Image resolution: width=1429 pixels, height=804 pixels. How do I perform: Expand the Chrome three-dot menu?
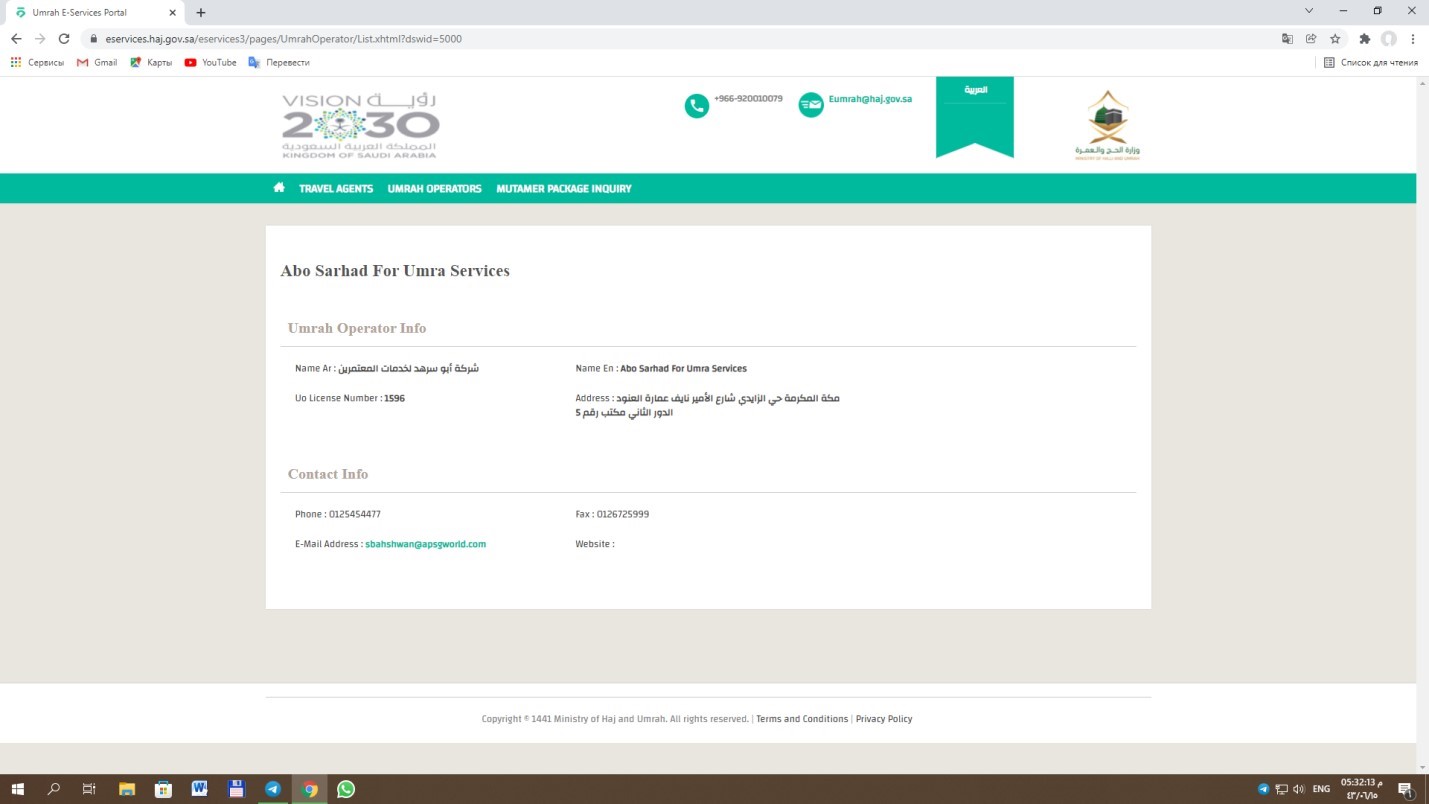[1413, 39]
